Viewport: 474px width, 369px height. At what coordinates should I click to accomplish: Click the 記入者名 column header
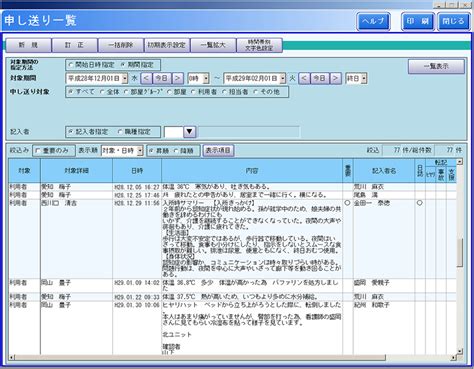384,171
